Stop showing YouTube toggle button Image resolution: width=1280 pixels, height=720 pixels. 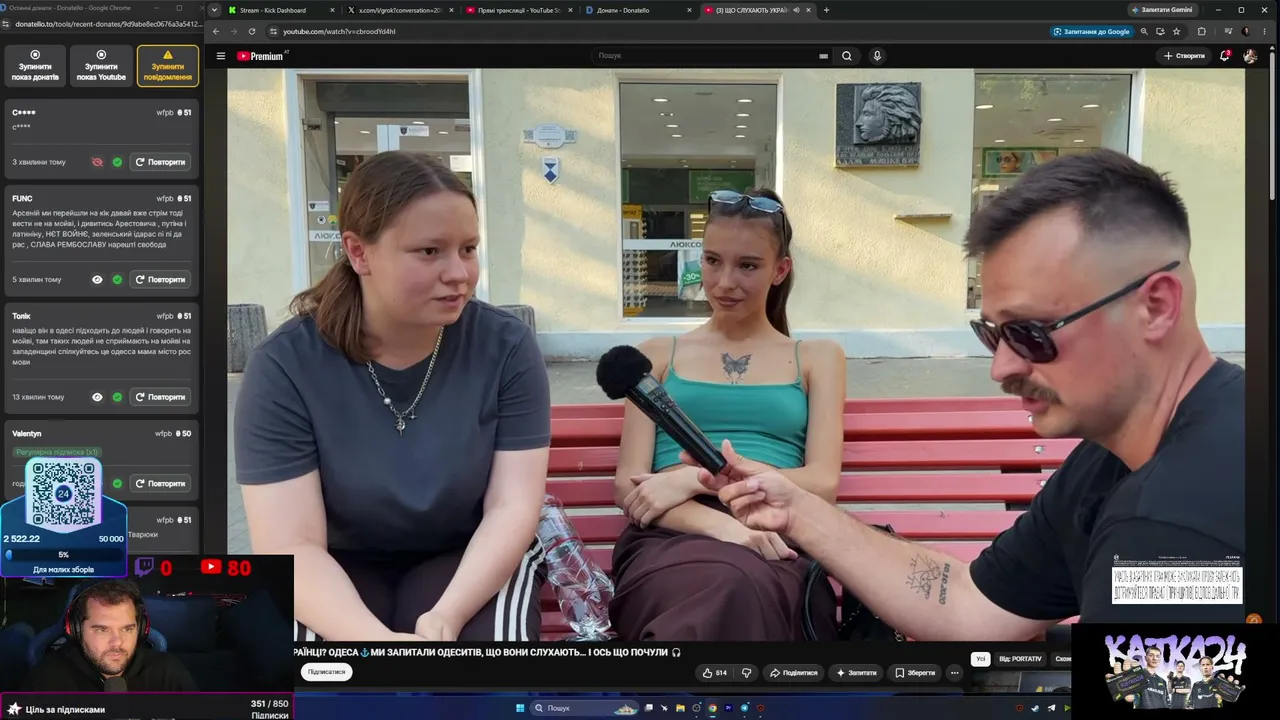(101, 66)
